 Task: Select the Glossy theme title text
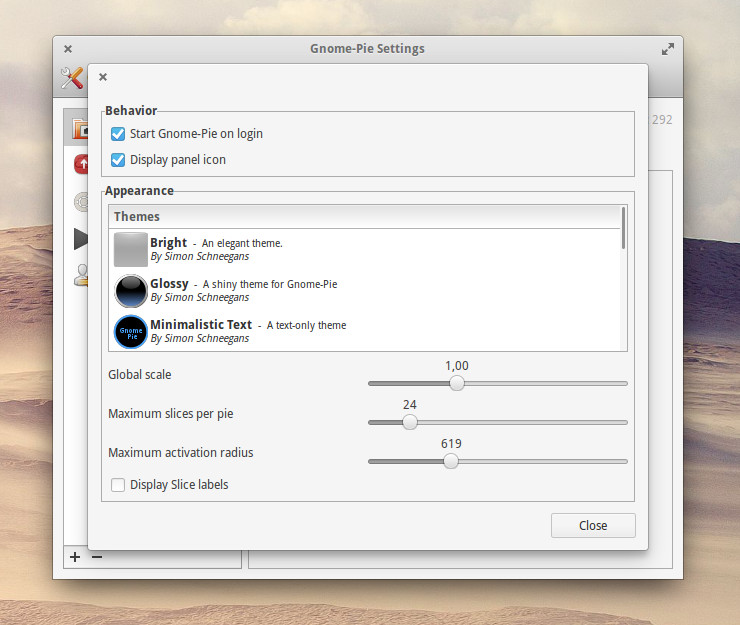pyautogui.click(x=169, y=284)
